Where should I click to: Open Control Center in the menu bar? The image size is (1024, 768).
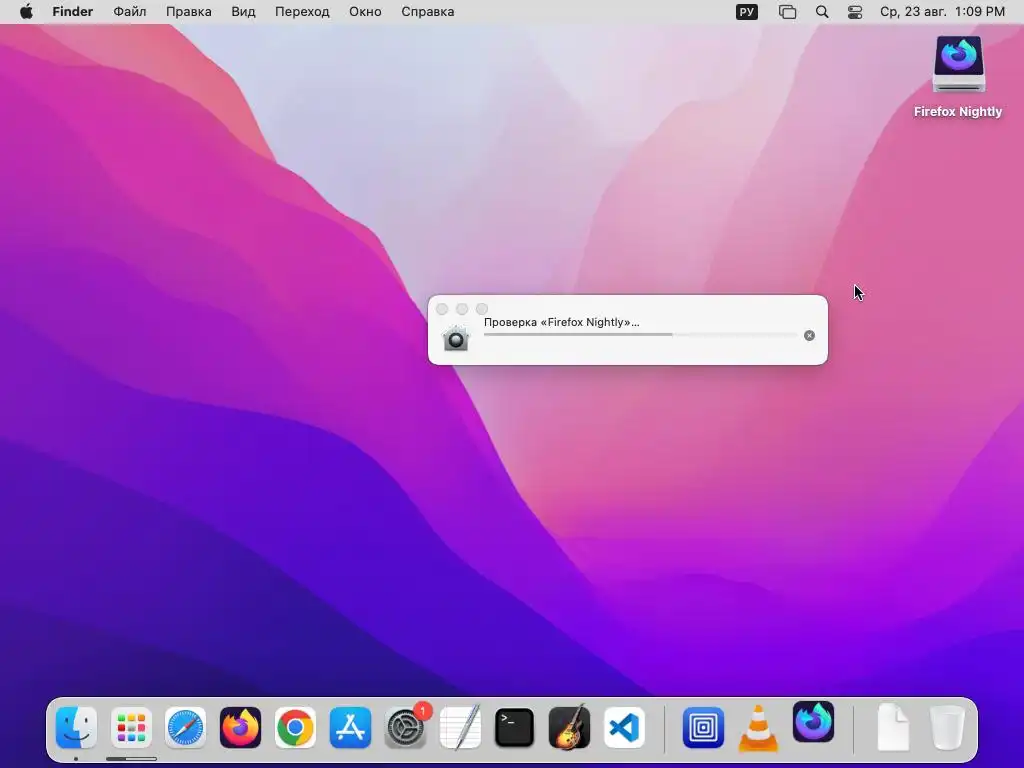point(855,12)
